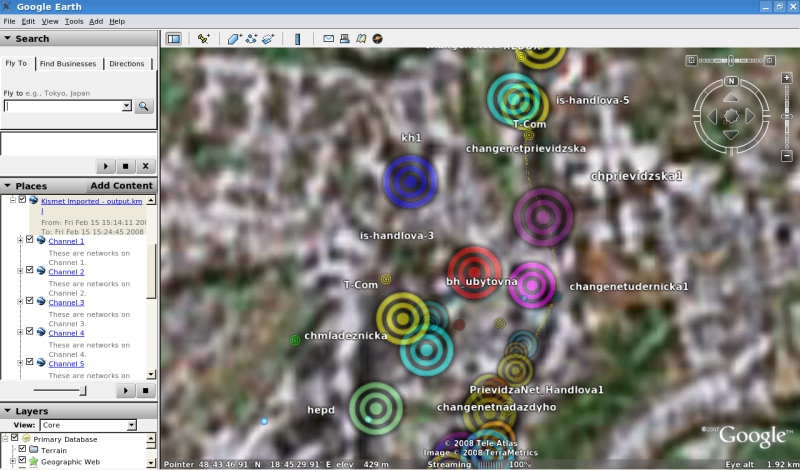Email the view using envelope icon
The width and height of the screenshot is (800, 470).
click(x=329, y=39)
